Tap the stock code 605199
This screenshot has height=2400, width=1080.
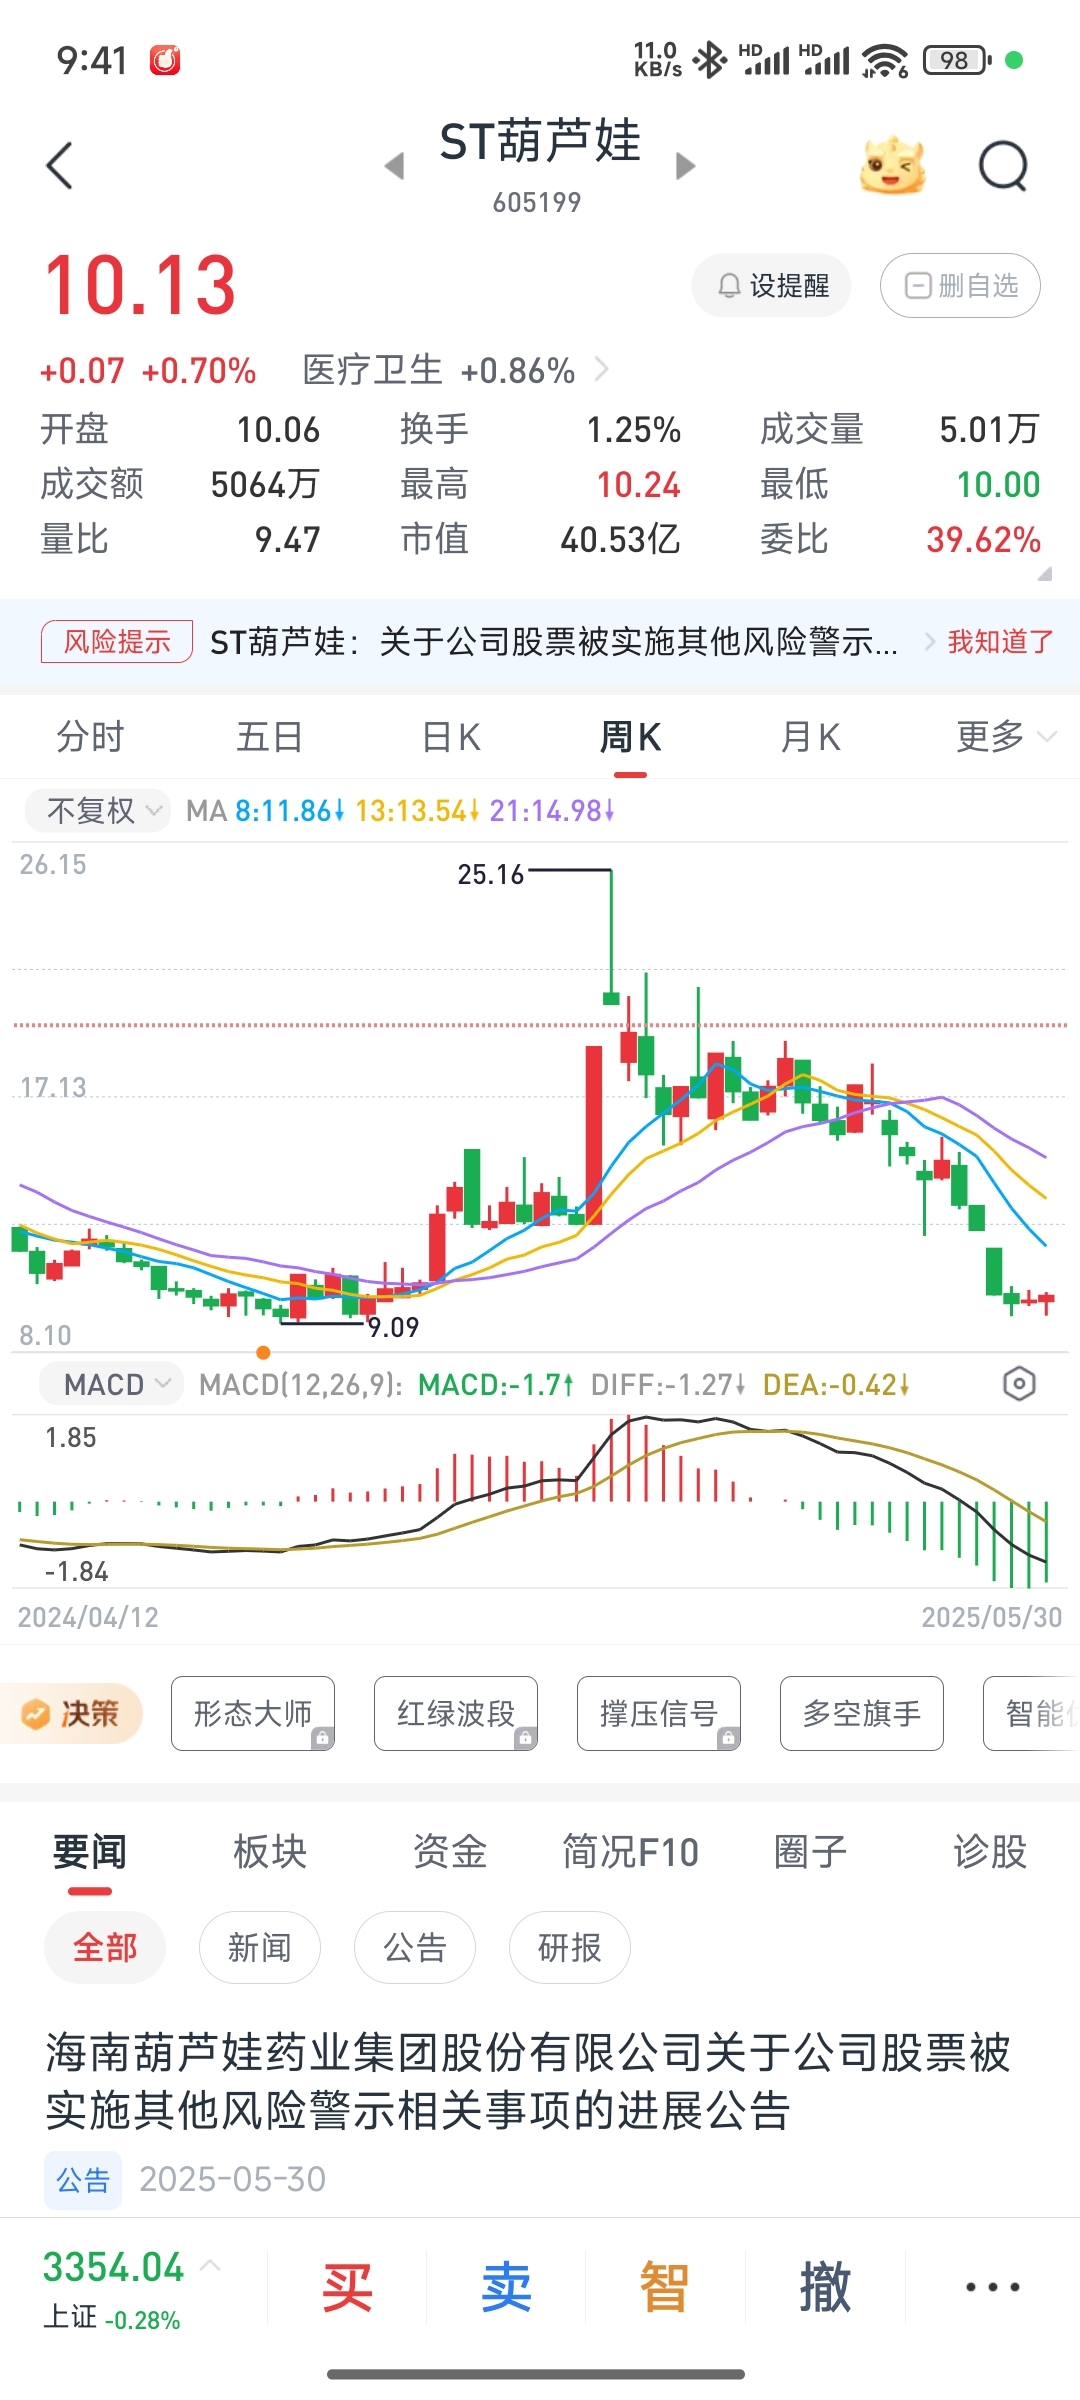[x=537, y=203]
